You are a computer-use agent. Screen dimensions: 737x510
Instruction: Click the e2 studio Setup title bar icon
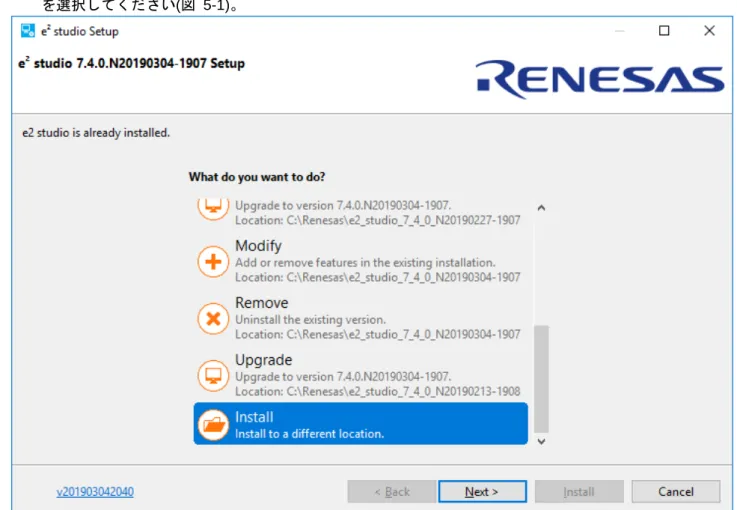[28, 31]
